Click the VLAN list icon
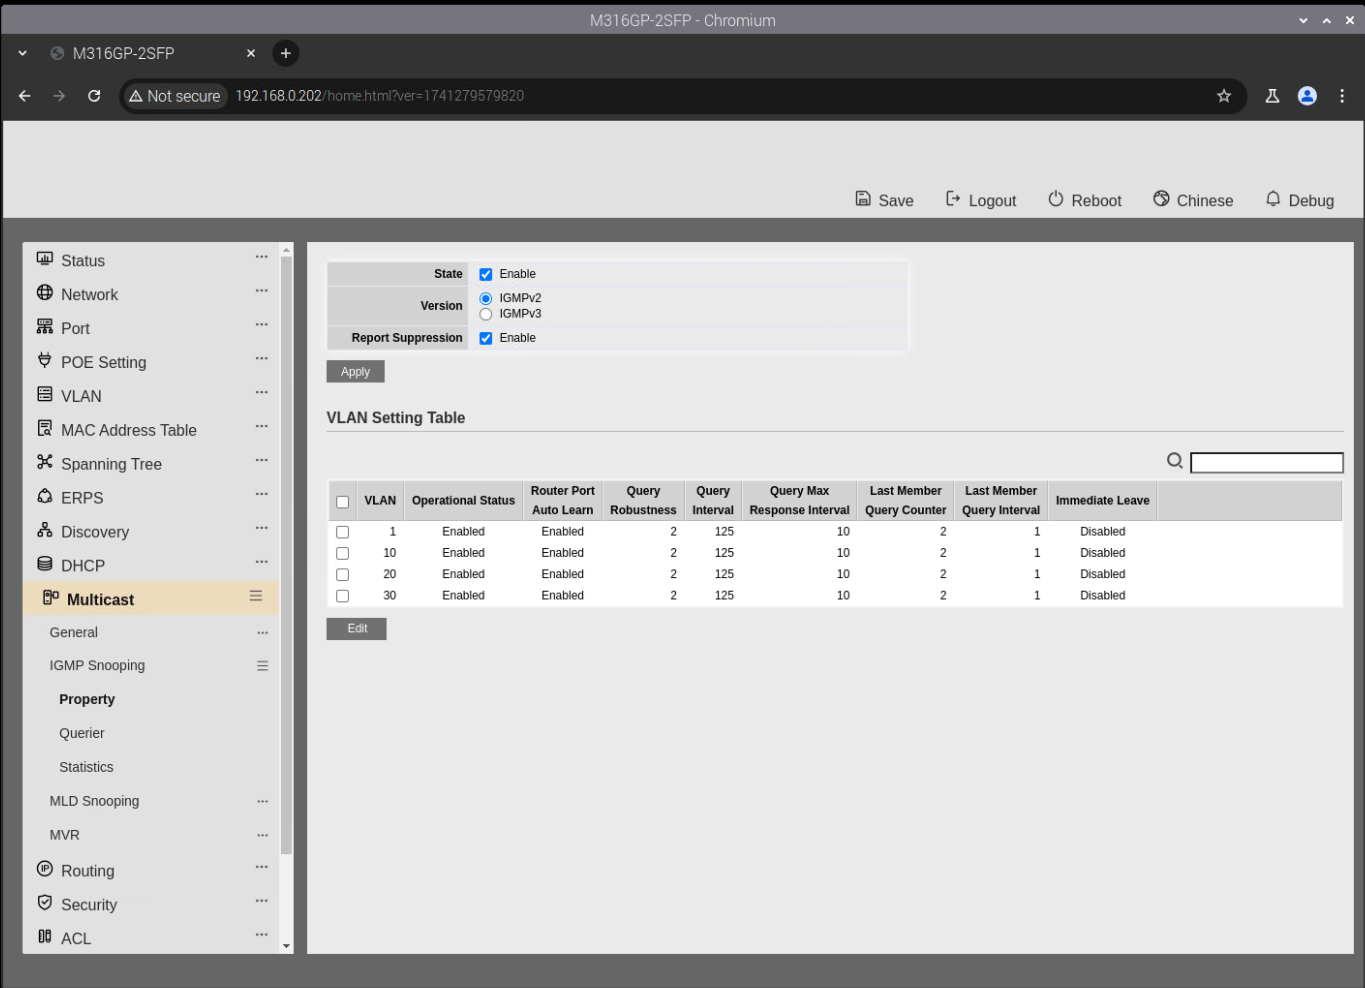 pyautogui.click(x=45, y=395)
